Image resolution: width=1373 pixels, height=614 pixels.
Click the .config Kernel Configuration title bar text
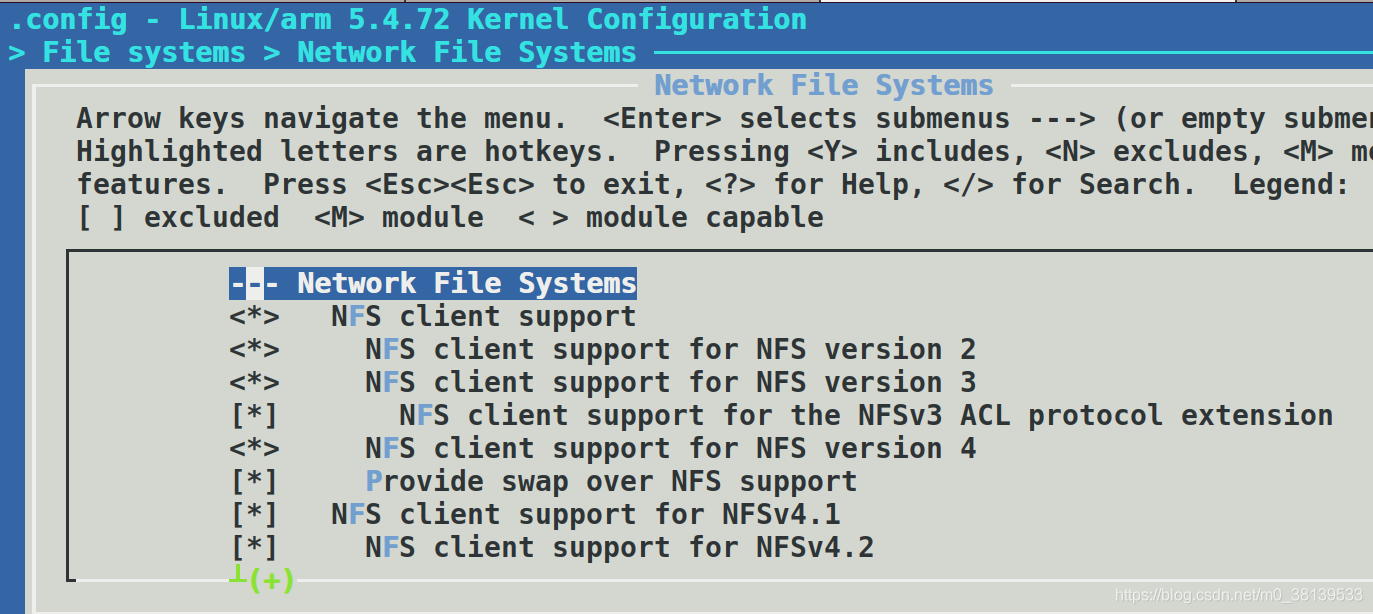(x=407, y=19)
